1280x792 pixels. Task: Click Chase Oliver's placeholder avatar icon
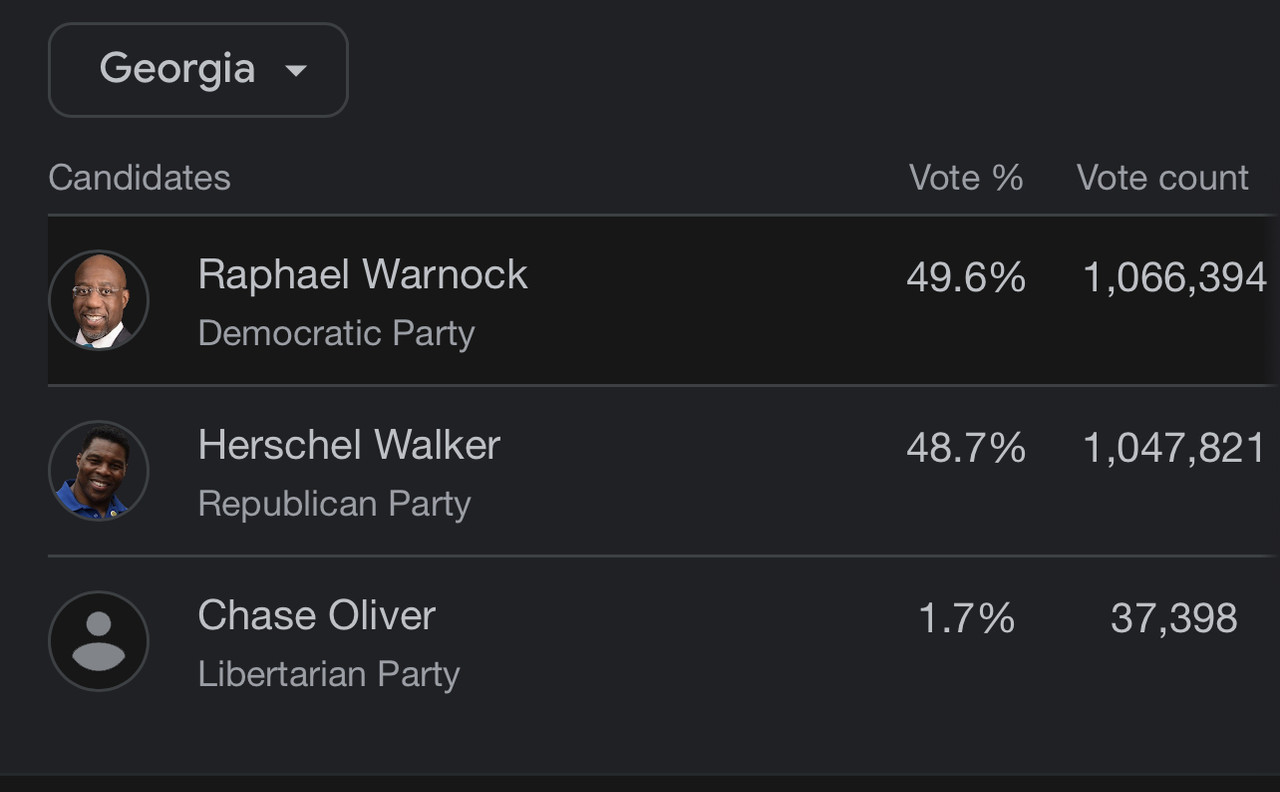click(x=99, y=641)
